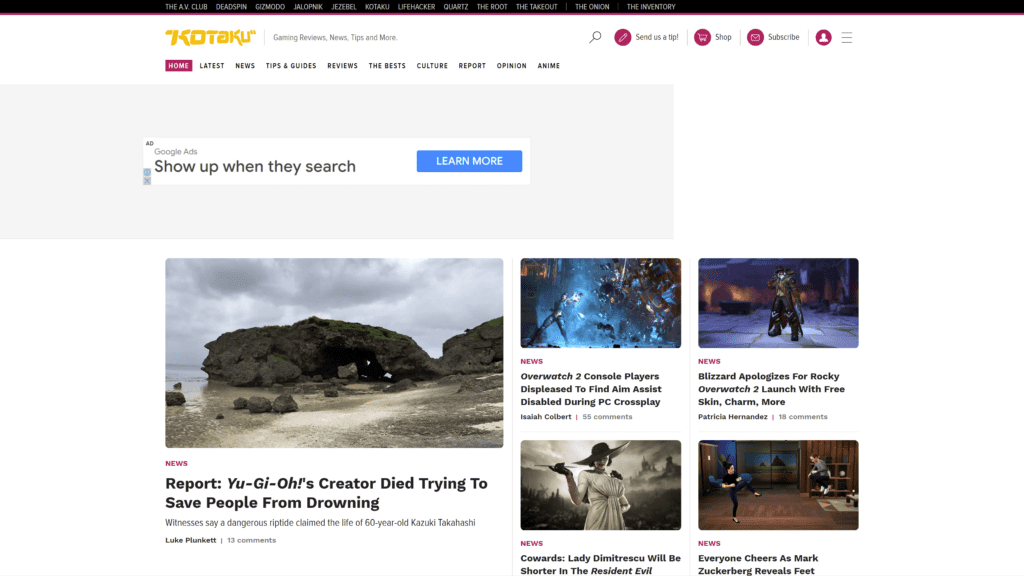Visit the Opinion section
The image size is (1024, 576).
[511, 66]
